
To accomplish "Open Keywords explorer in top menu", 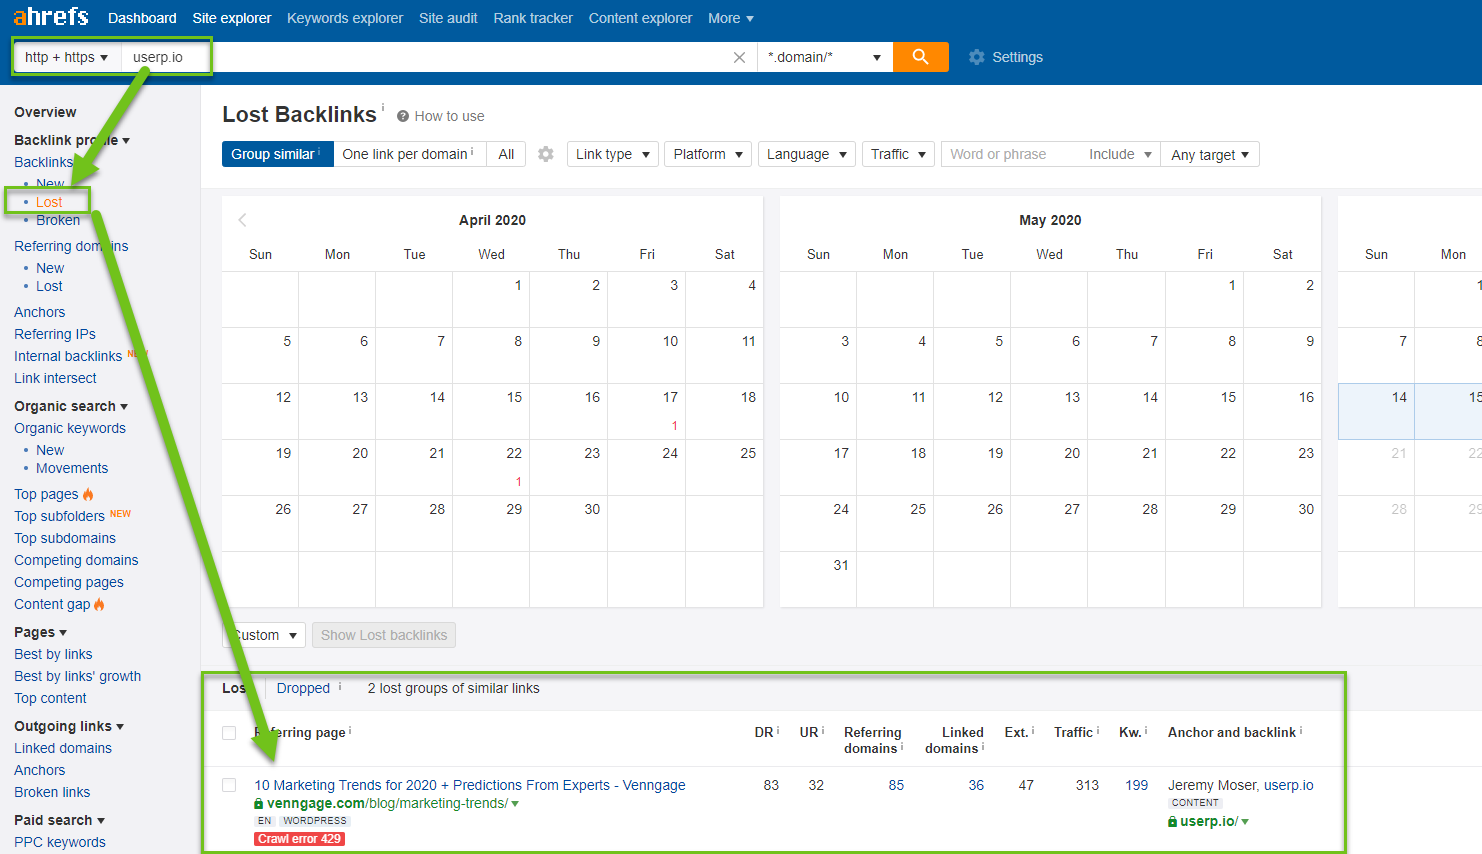I will [344, 18].
